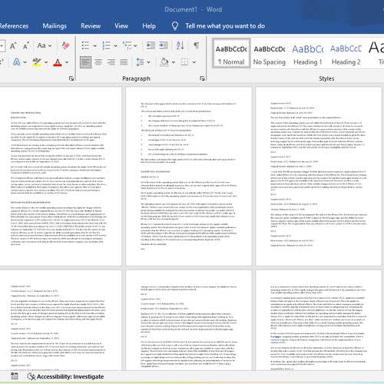Open the Paragraph dialog launcher
384x384 pixels.
click(202, 78)
